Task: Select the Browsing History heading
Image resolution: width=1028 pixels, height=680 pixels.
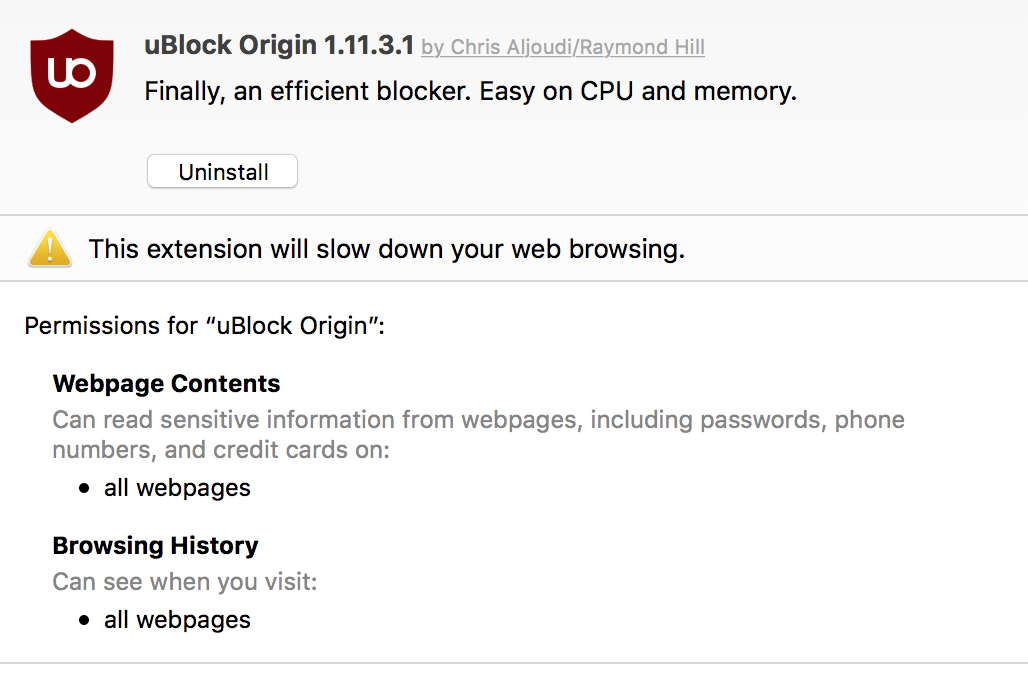Action: pos(155,546)
